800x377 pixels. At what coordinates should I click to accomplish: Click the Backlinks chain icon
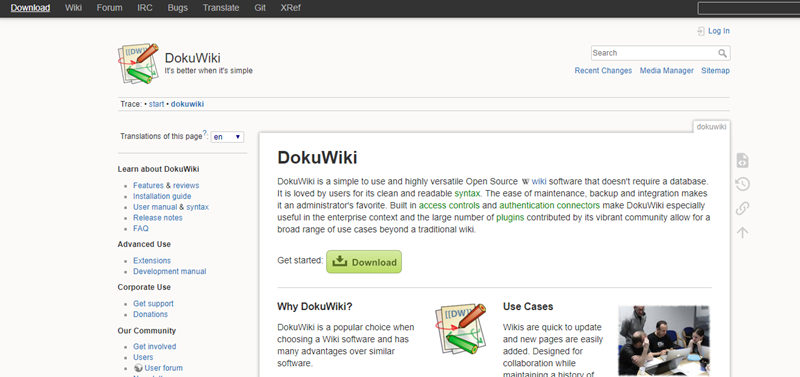(742, 208)
